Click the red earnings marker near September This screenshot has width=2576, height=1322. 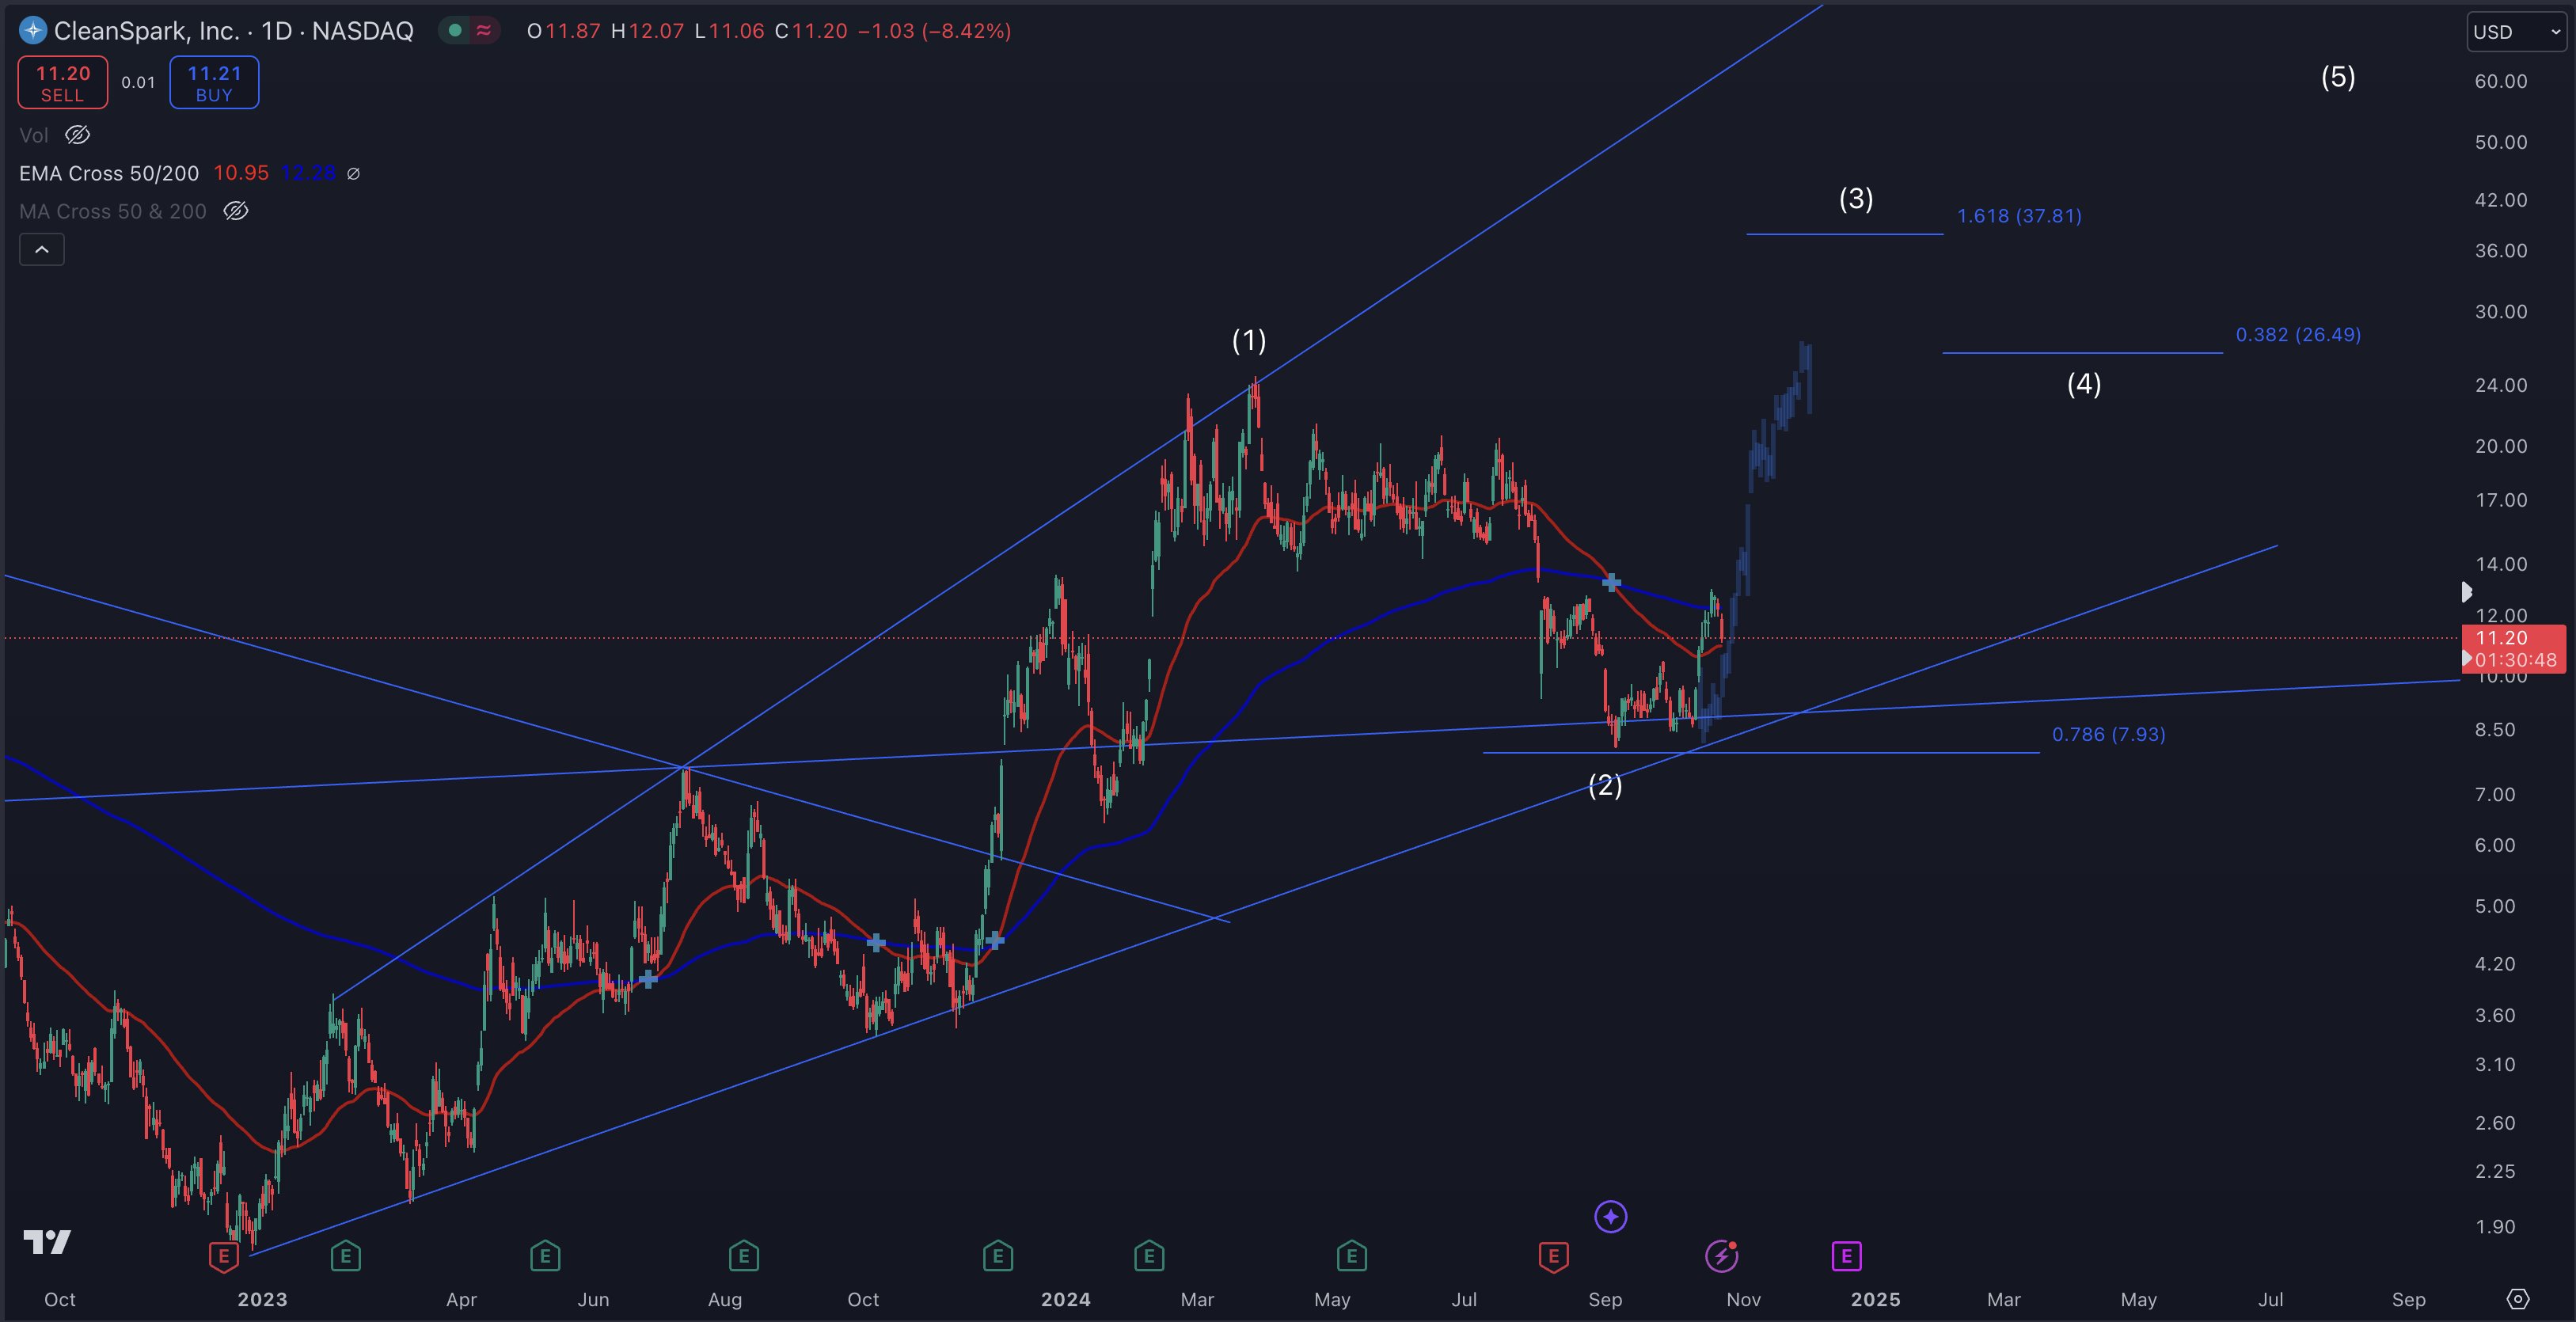[x=1553, y=1256]
